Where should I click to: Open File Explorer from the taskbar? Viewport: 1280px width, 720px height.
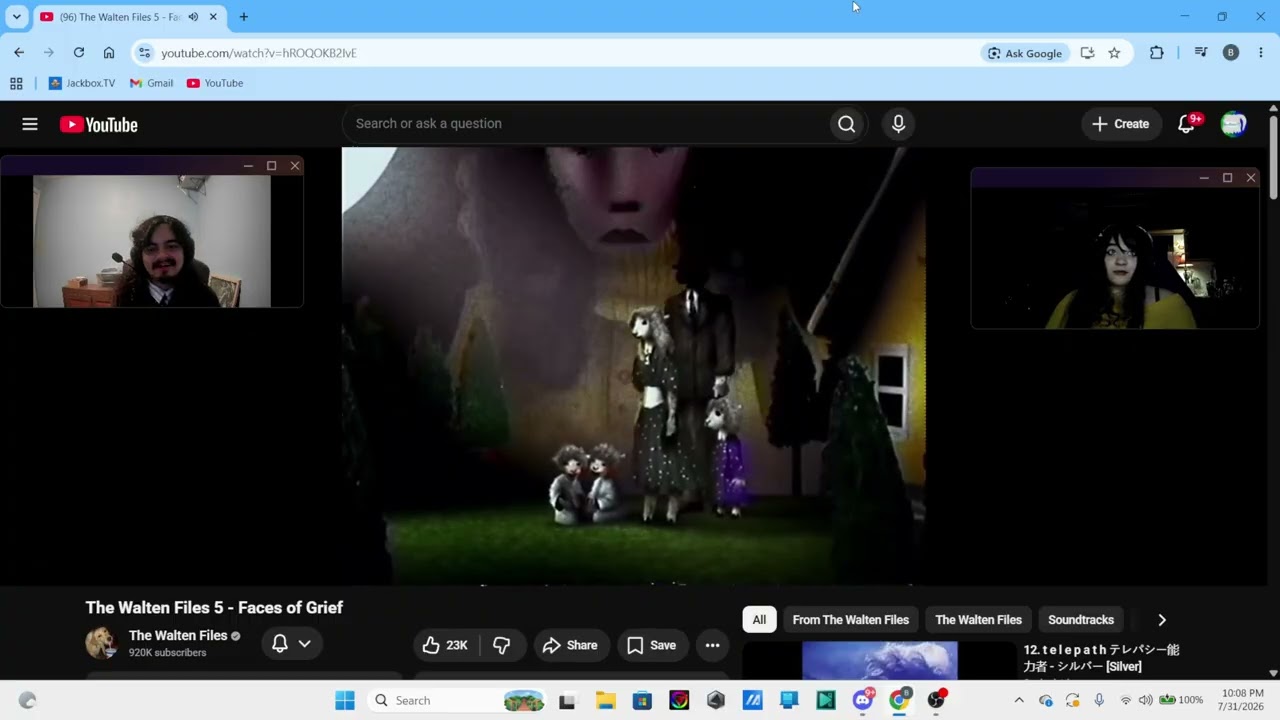tap(605, 700)
